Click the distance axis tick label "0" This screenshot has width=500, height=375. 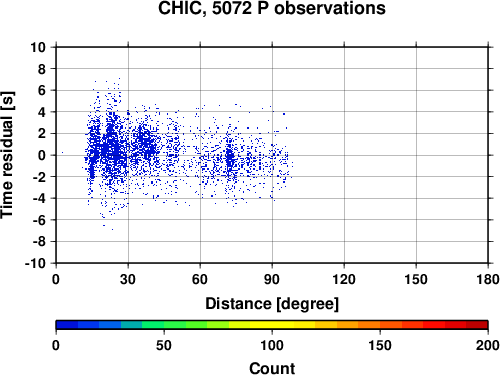(56, 279)
